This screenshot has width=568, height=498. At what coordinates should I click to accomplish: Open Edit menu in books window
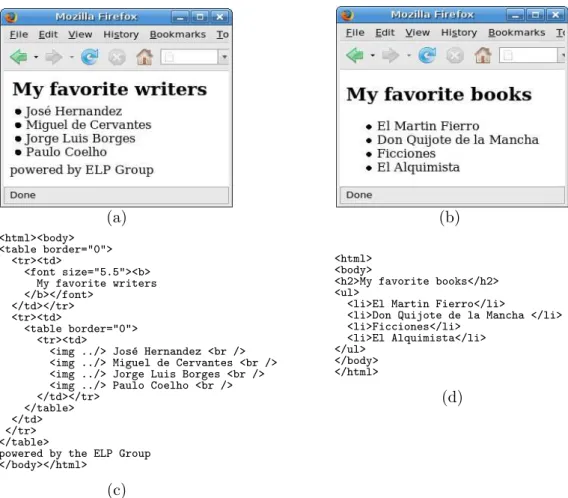click(385, 33)
